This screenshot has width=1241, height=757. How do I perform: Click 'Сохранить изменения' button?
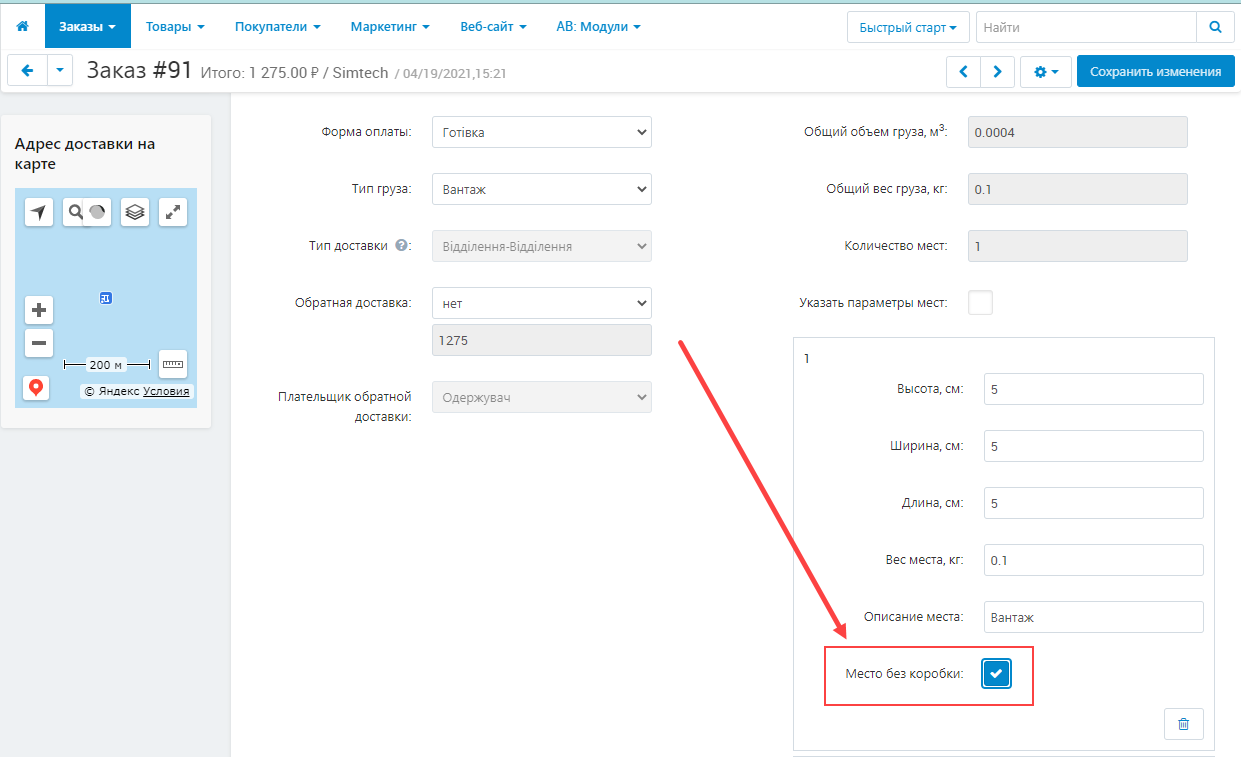tap(1155, 72)
